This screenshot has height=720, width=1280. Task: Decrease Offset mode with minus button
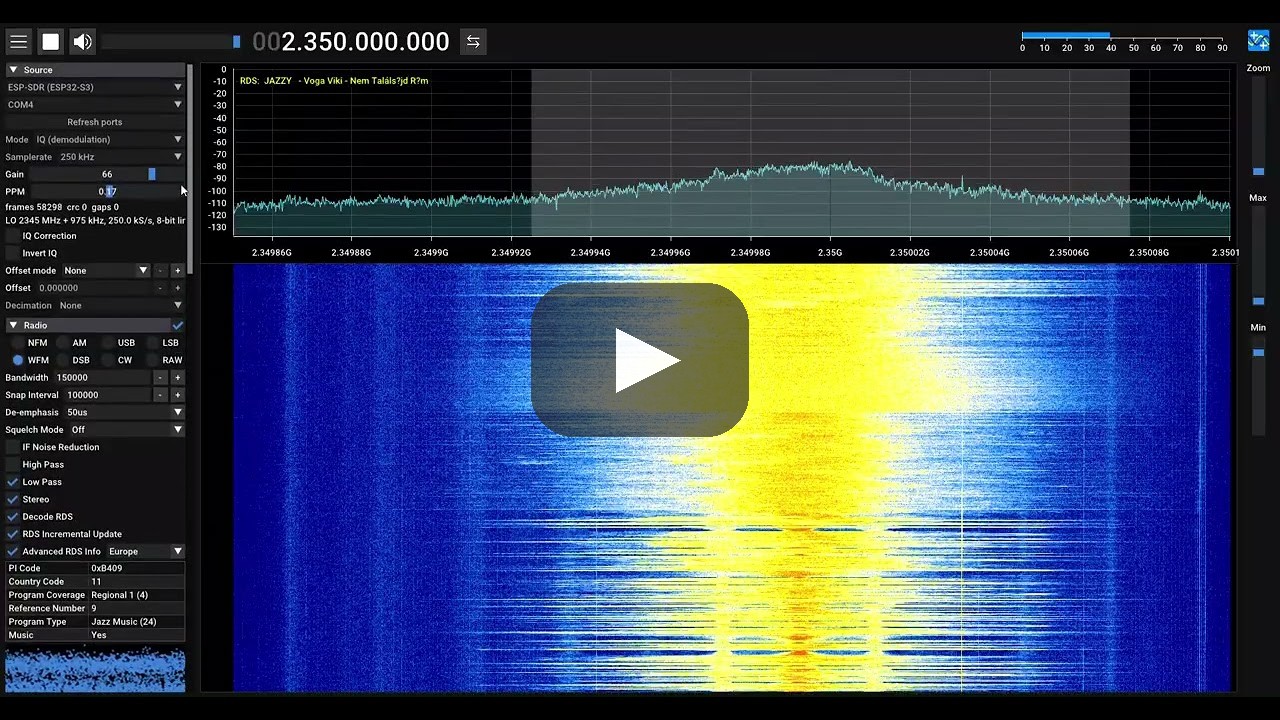click(x=160, y=270)
